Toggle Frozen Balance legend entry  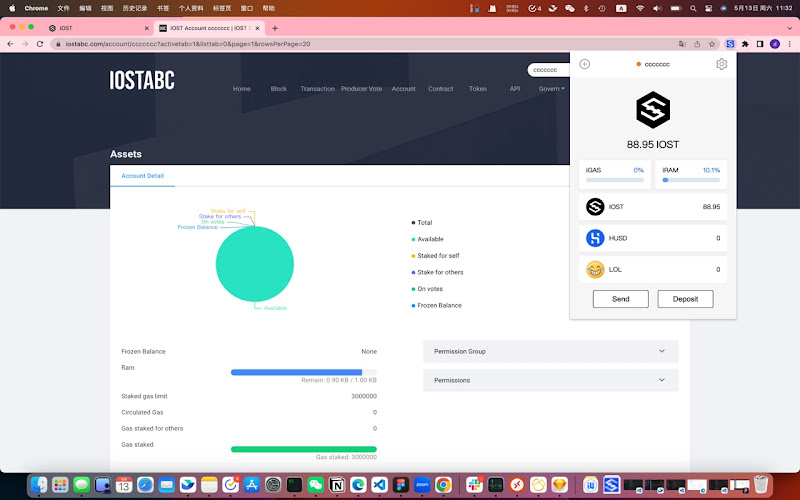[436, 305]
